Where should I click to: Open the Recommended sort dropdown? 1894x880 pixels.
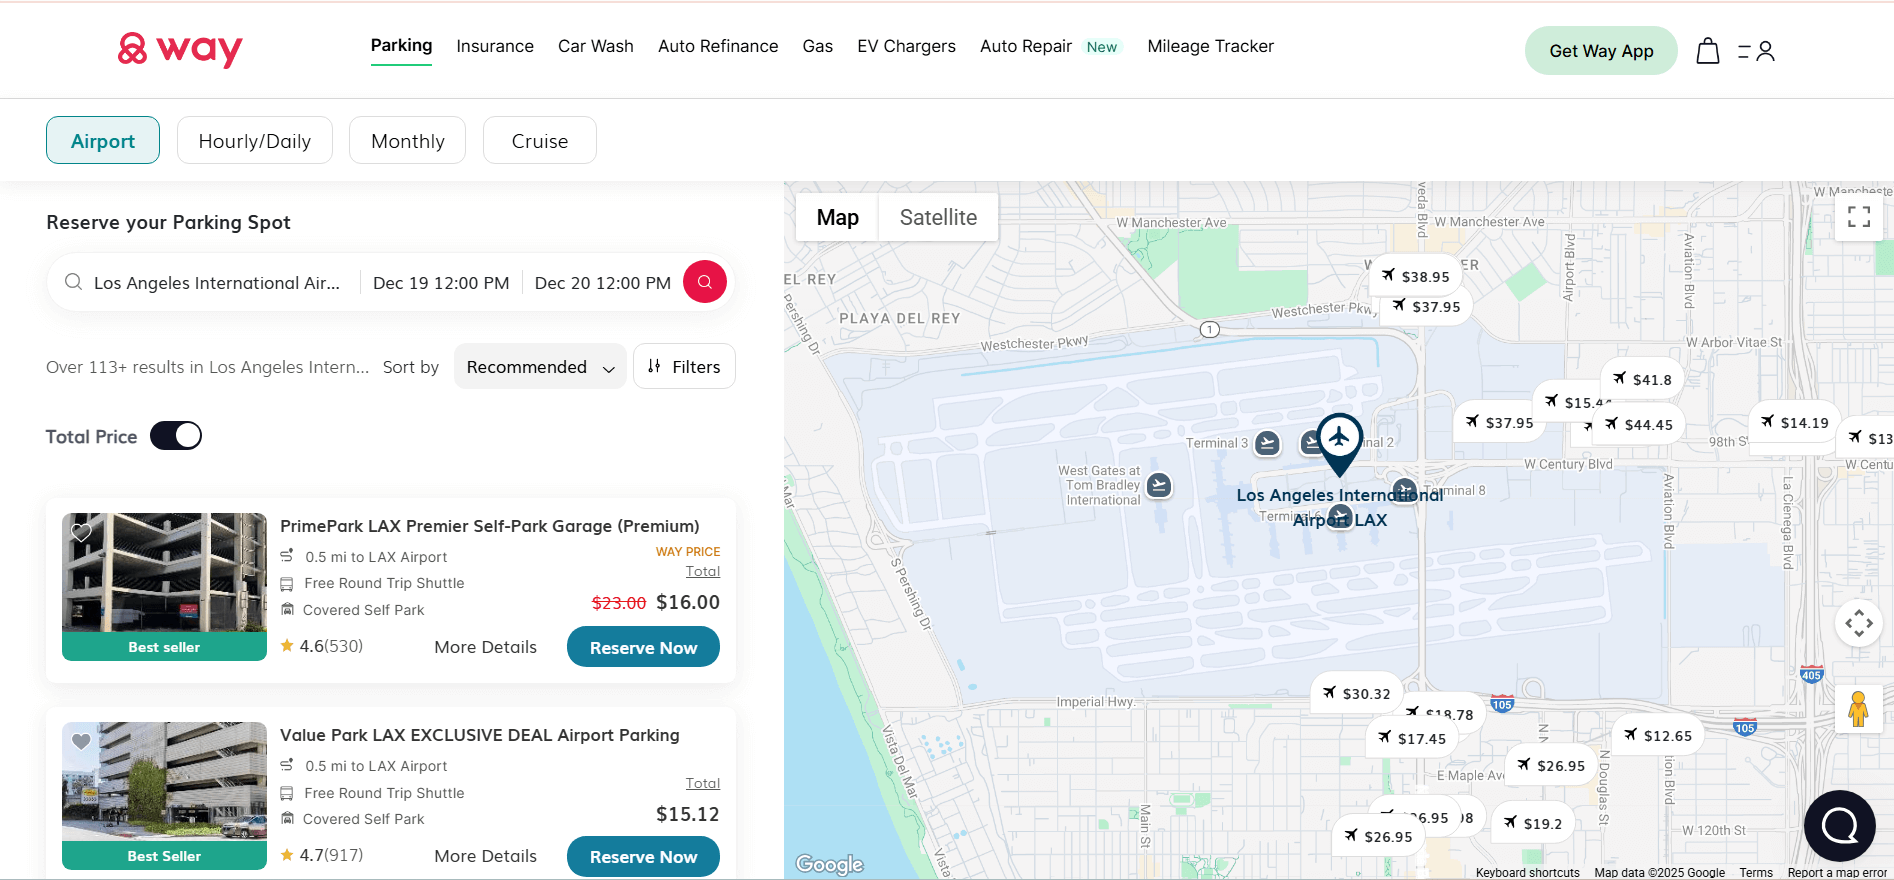[540, 366]
